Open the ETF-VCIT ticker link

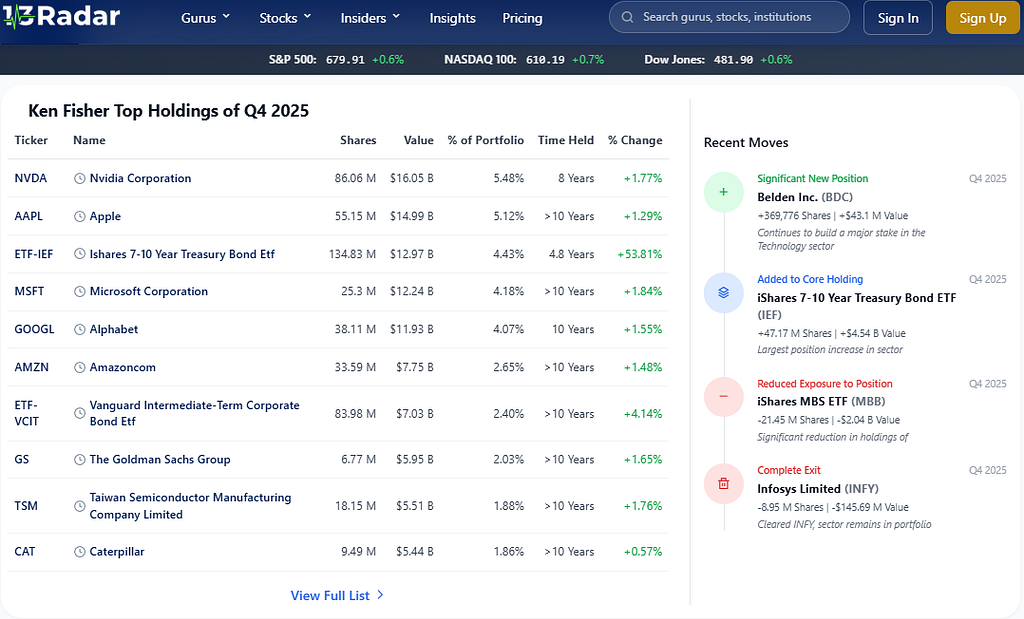(x=27, y=413)
